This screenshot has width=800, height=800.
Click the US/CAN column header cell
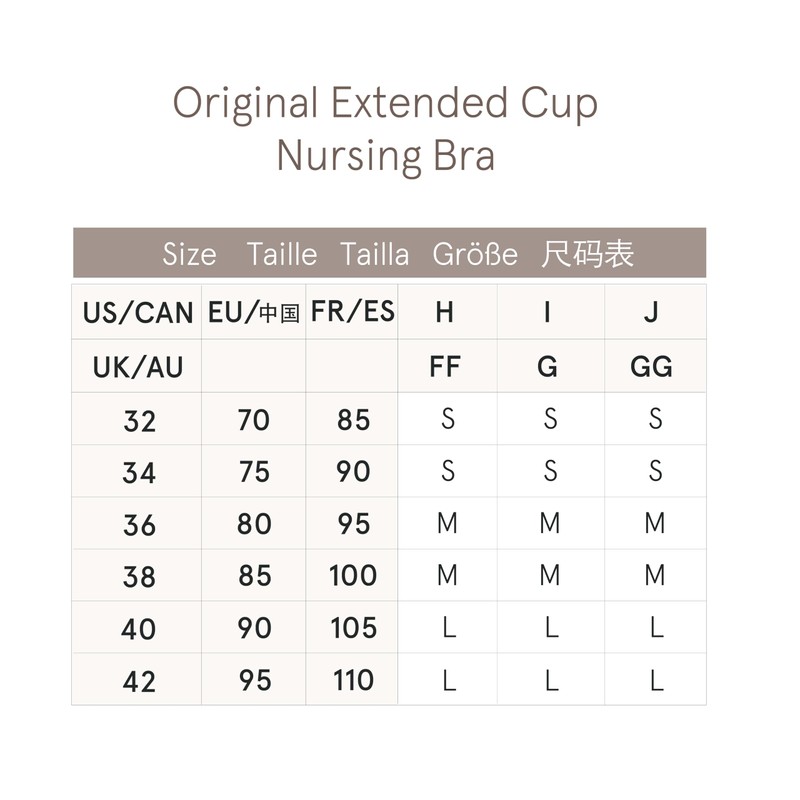138,313
